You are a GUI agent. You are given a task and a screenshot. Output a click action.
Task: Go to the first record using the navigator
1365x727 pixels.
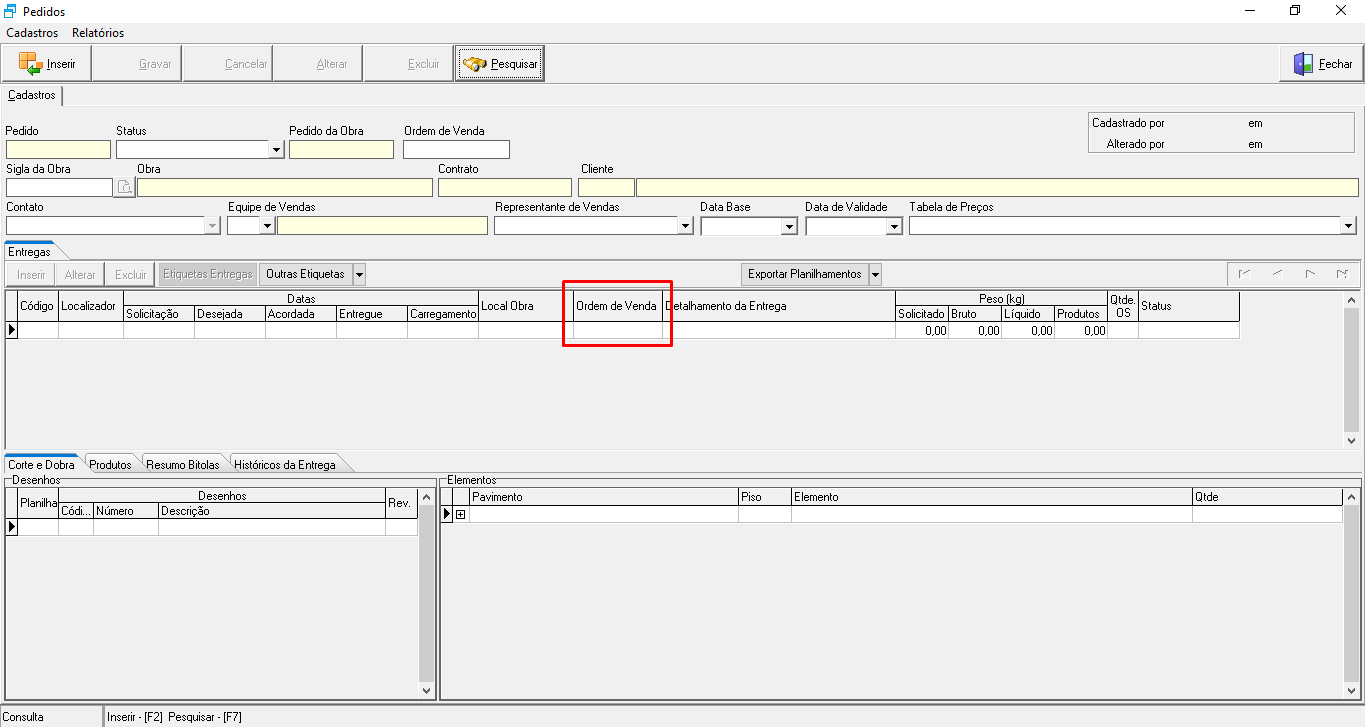[x=1244, y=274]
